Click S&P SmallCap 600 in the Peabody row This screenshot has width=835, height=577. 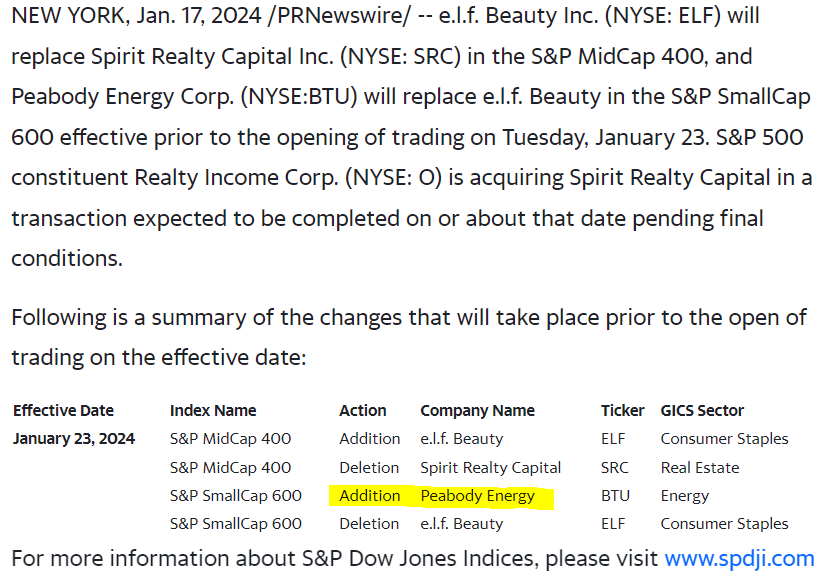point(235,495)
